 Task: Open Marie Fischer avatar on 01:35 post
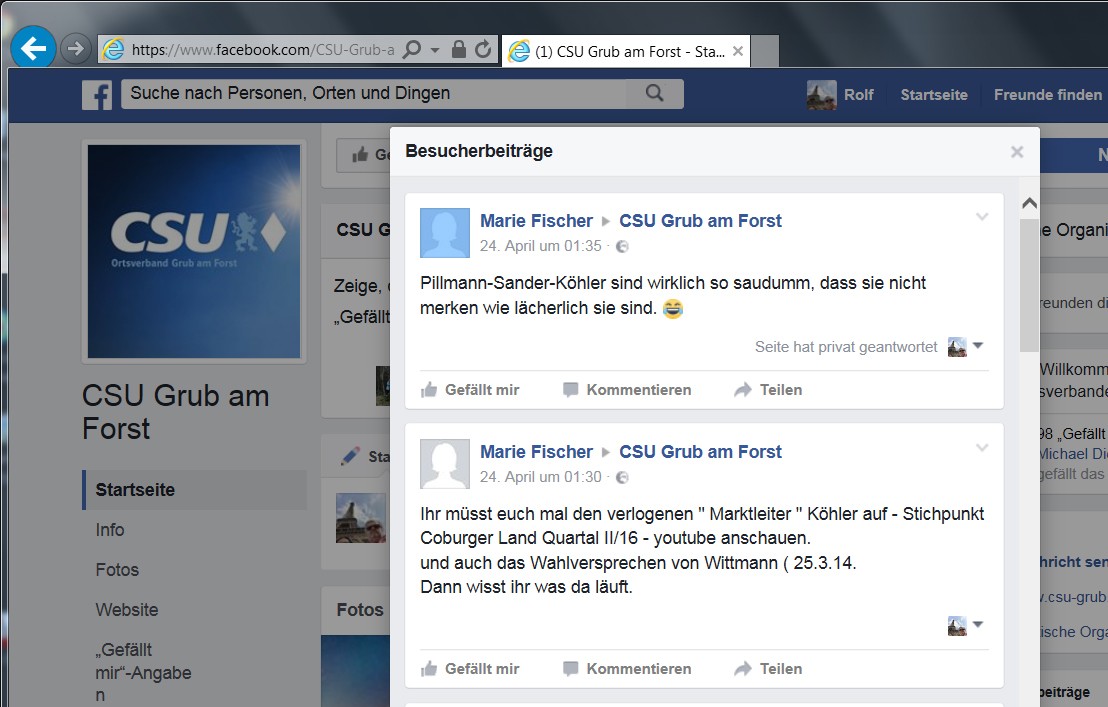(x=444, y=232)
